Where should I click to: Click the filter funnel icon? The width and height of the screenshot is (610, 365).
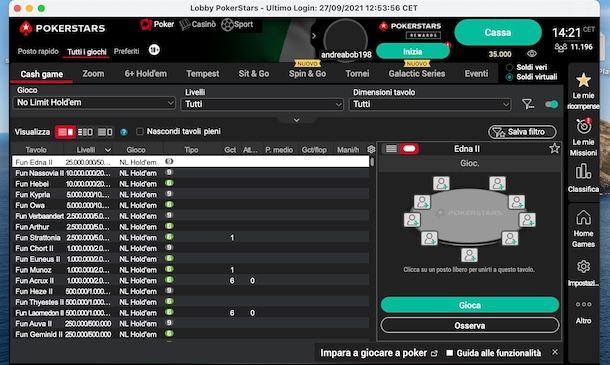click(x=528, y=104)
